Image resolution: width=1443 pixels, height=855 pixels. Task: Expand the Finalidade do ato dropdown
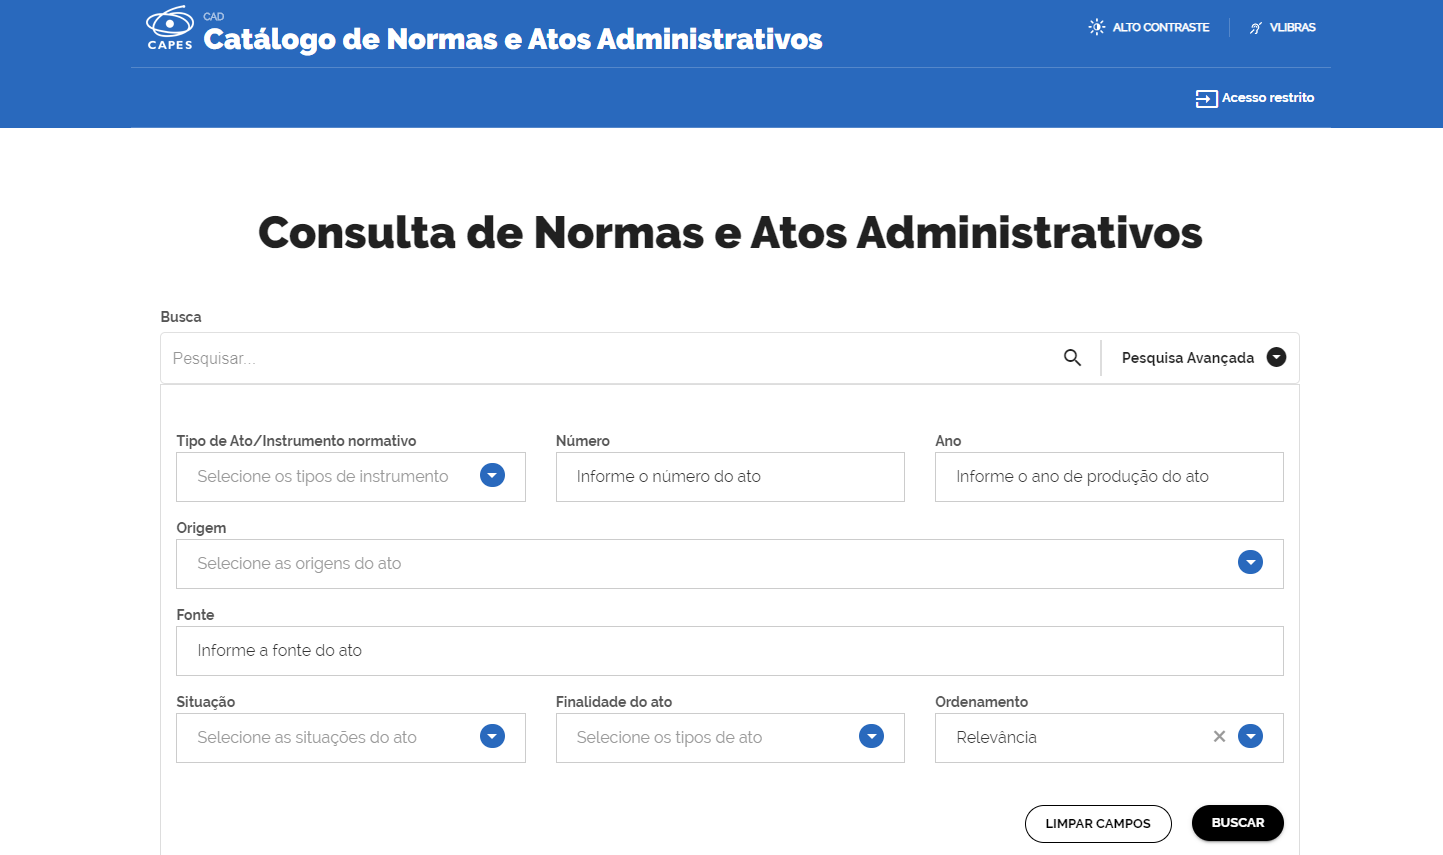871,737
